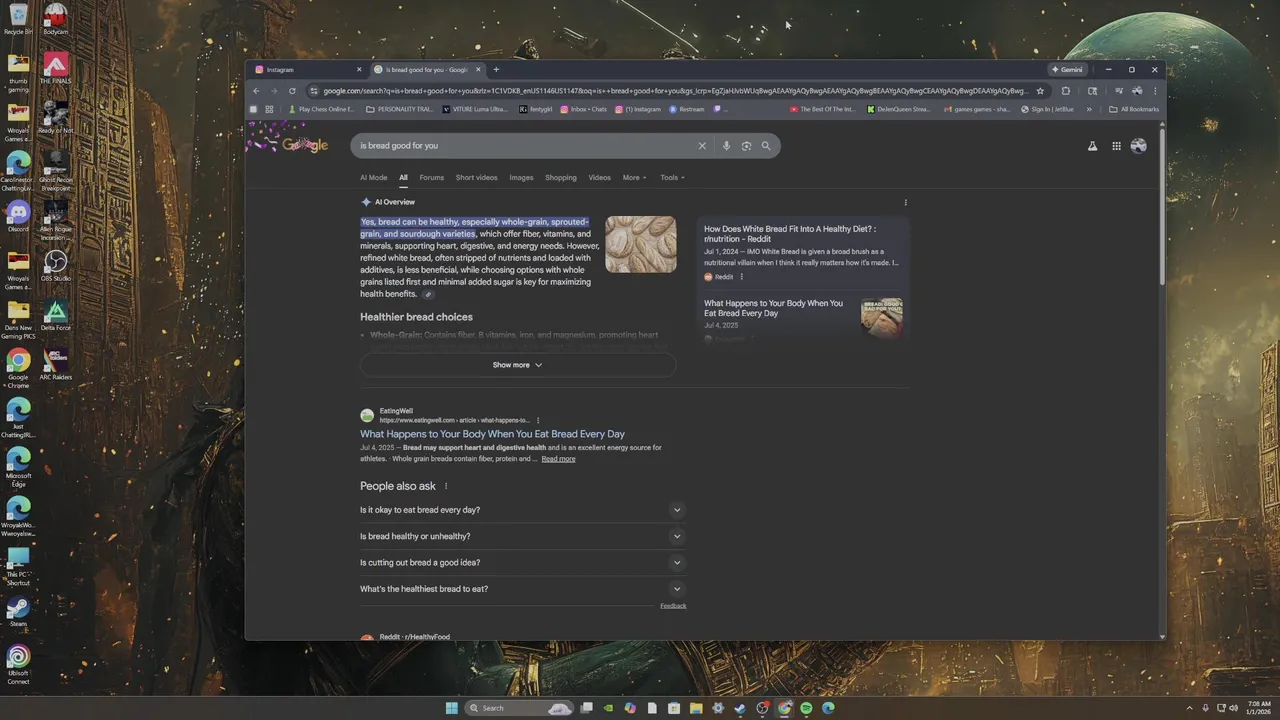Show hidden system tray icons

click(x=1189, y=708)
